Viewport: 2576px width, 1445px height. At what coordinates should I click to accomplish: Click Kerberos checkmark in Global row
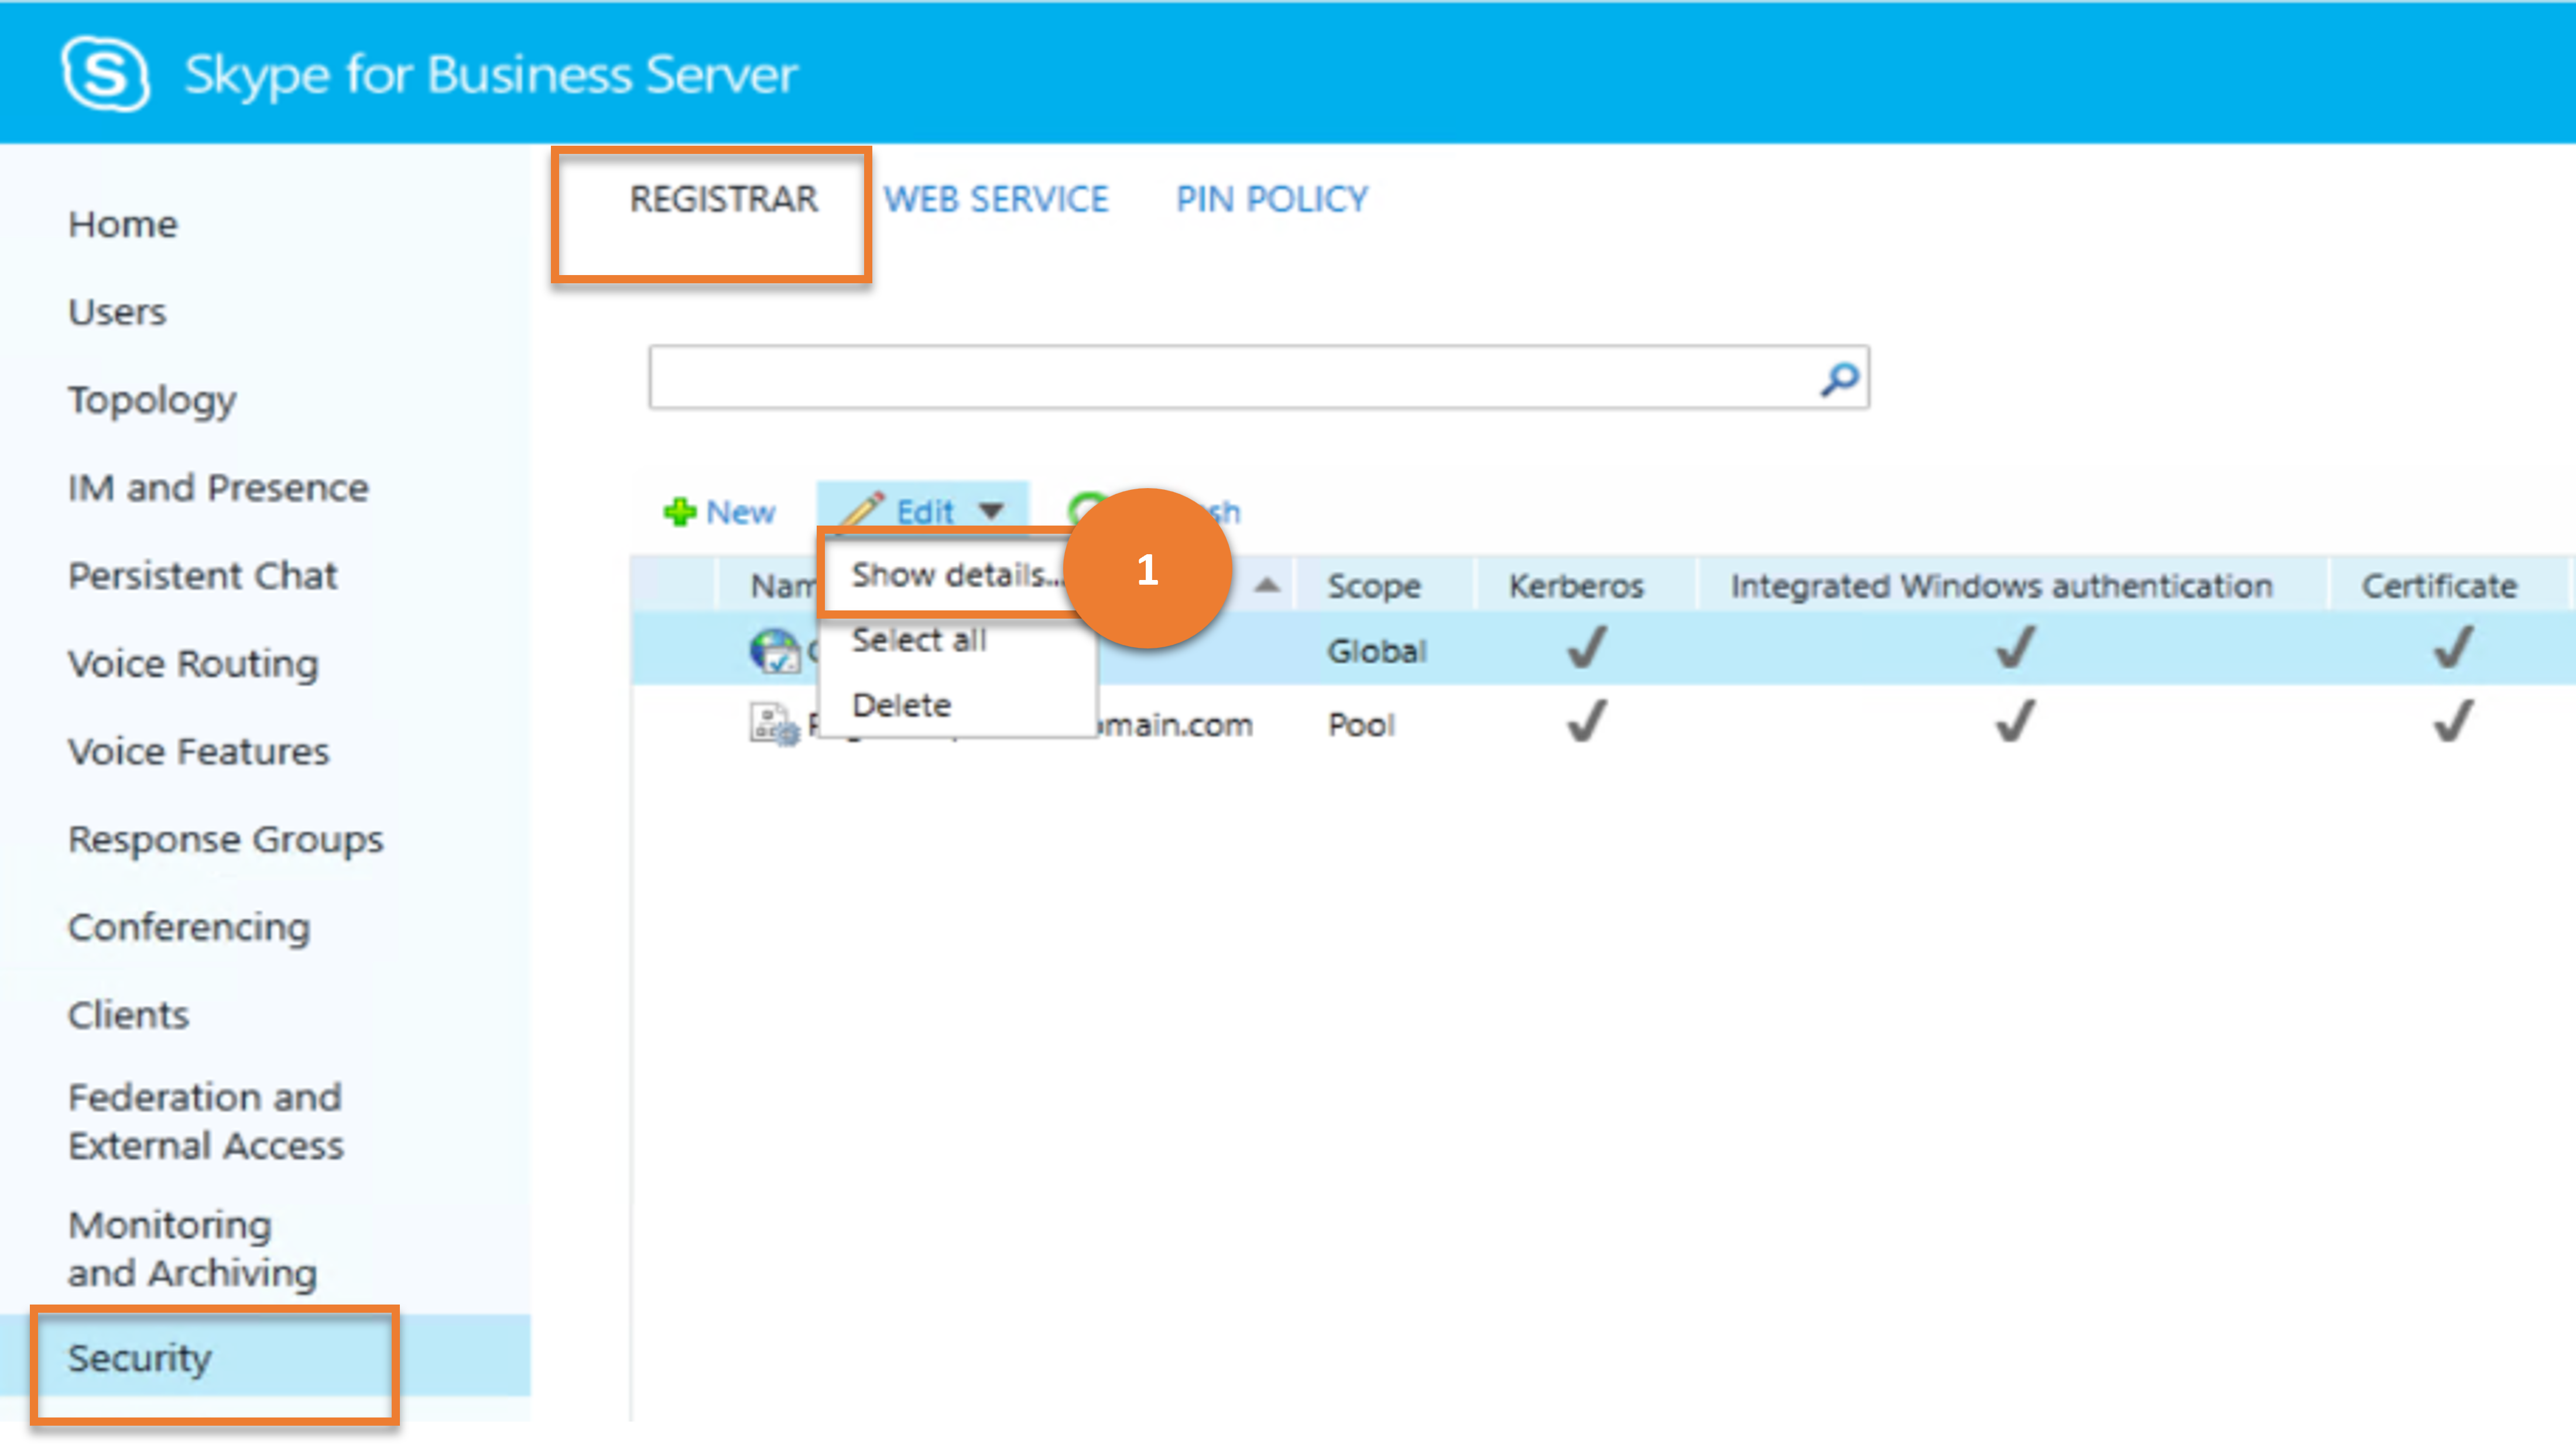click(x=1587, y=647)
